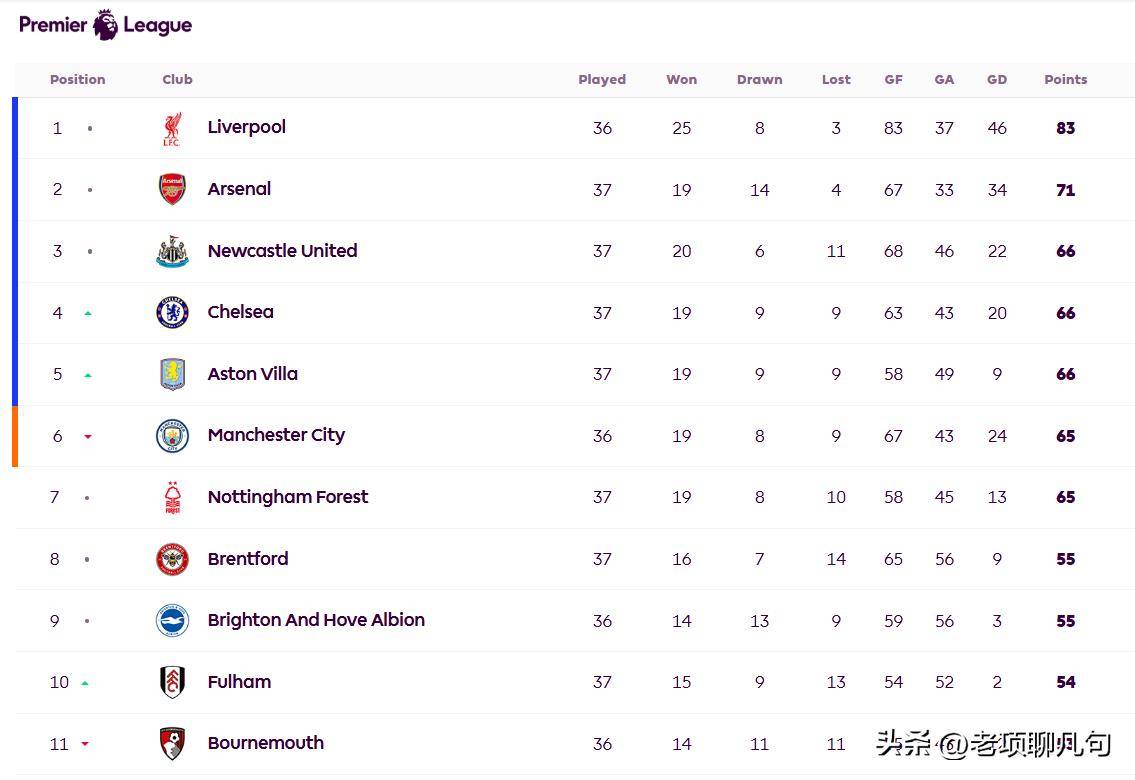Screen dimensions: 1135x780
Task: Sort the table by Points column
Action: (1066, 80)
